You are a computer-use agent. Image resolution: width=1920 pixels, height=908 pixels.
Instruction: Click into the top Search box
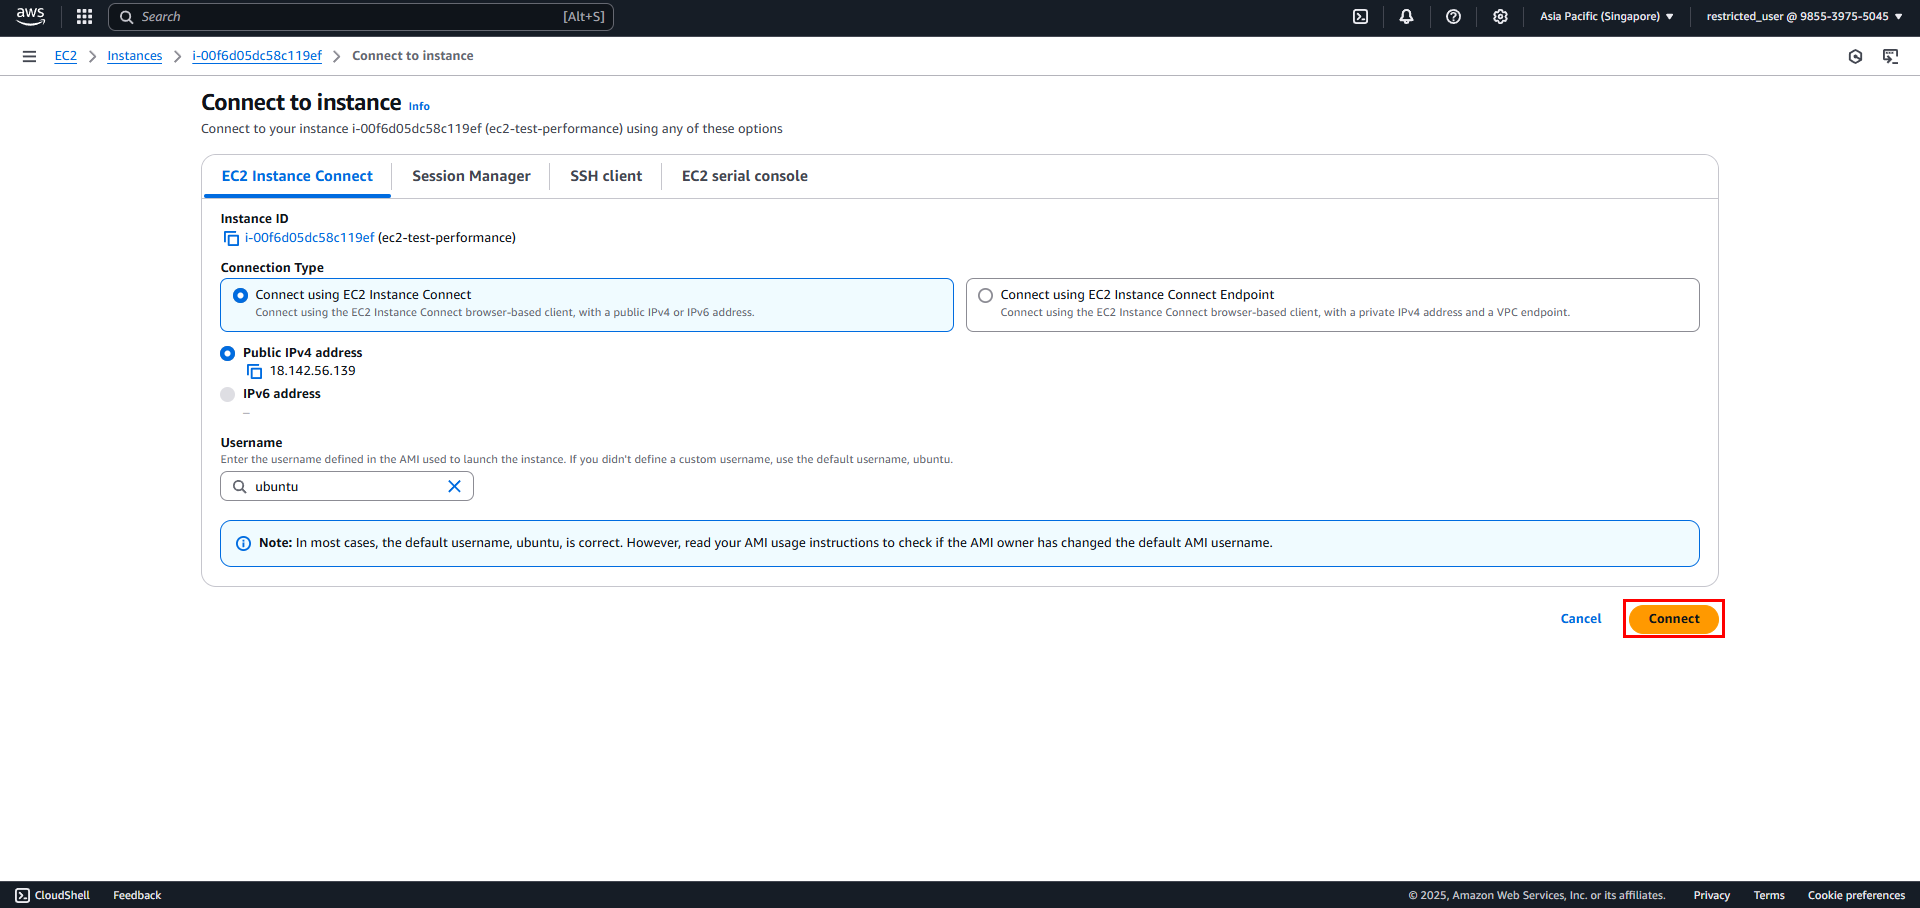pos(361,16)
